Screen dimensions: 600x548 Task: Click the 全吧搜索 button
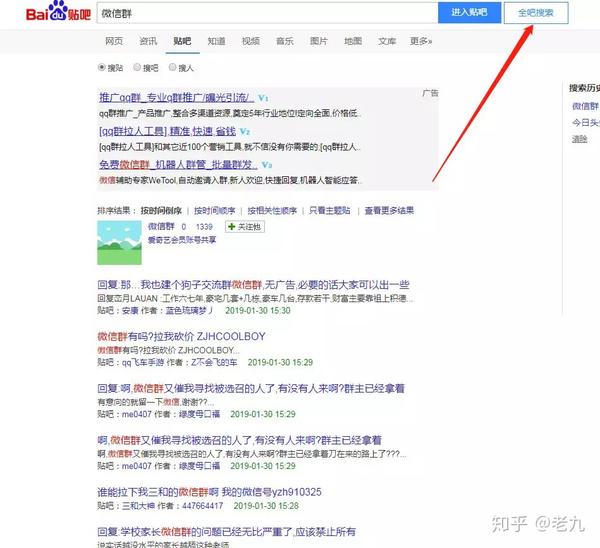(x=536, y=13)
